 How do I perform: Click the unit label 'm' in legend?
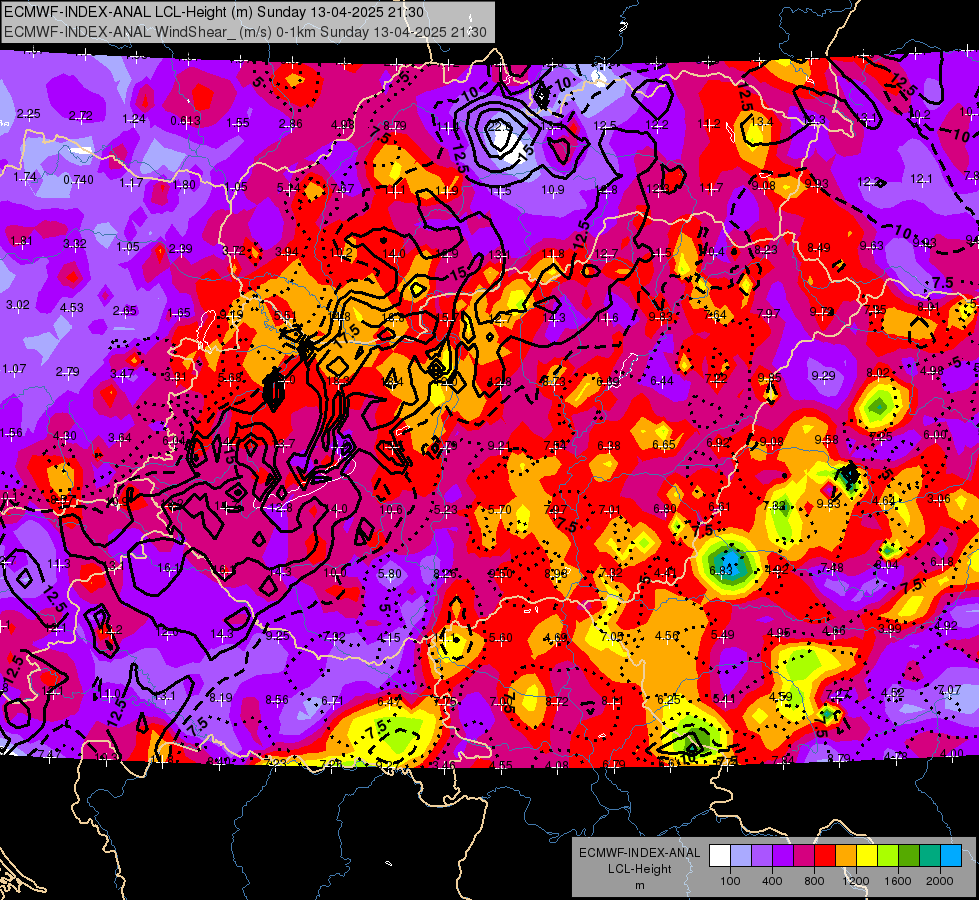pos(639,886)
